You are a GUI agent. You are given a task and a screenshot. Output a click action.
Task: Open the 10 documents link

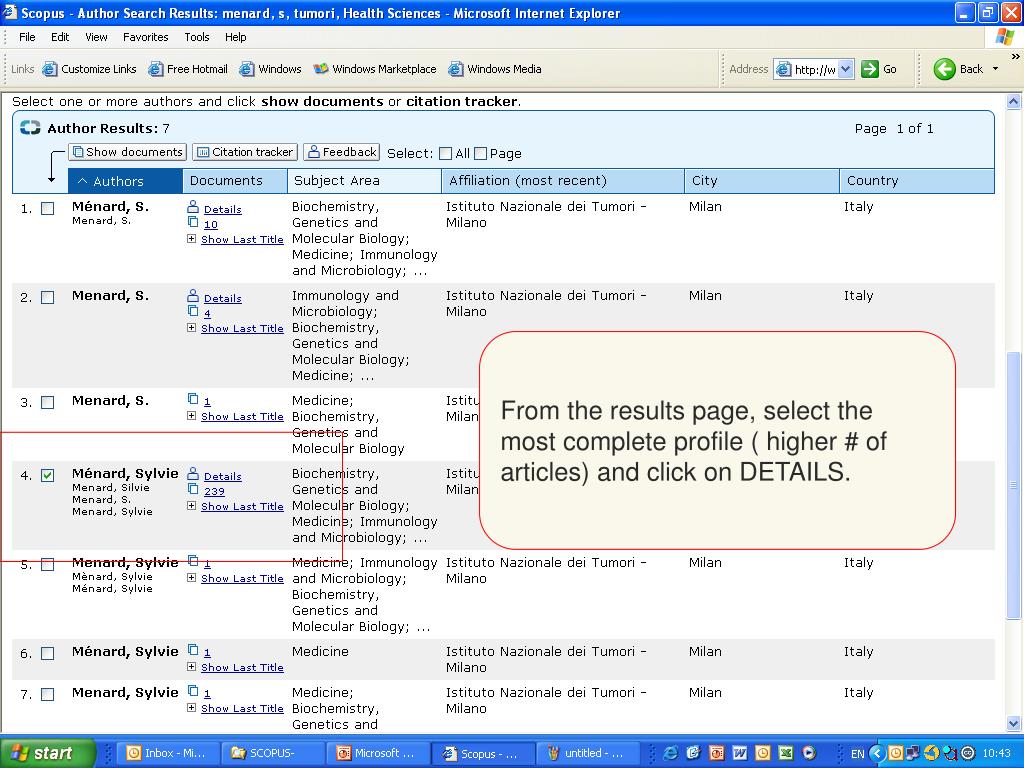click(211, 224)
